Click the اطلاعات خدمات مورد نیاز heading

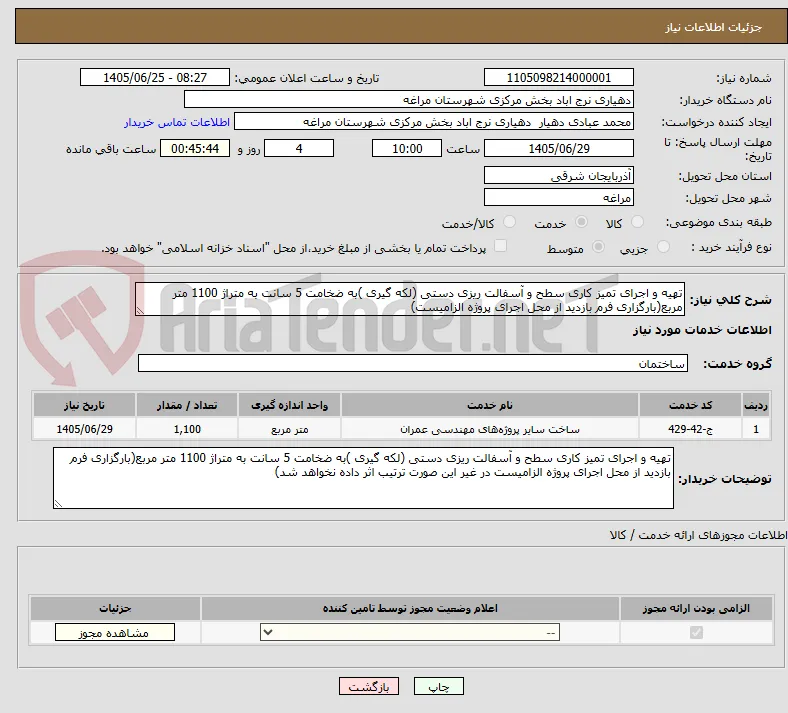pos(702,330)
